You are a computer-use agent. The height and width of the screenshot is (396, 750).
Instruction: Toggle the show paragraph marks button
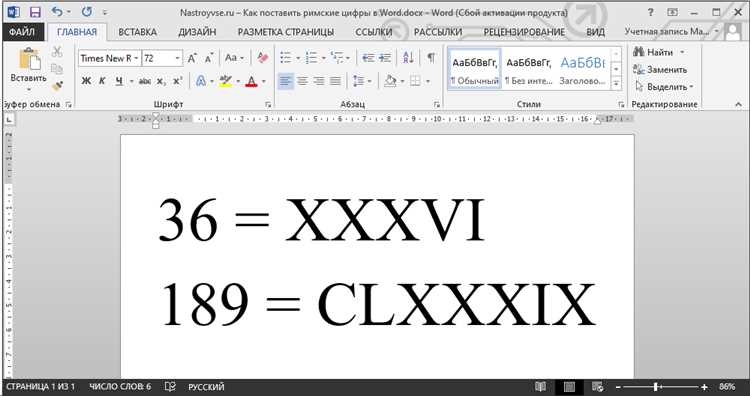[431, 58]
